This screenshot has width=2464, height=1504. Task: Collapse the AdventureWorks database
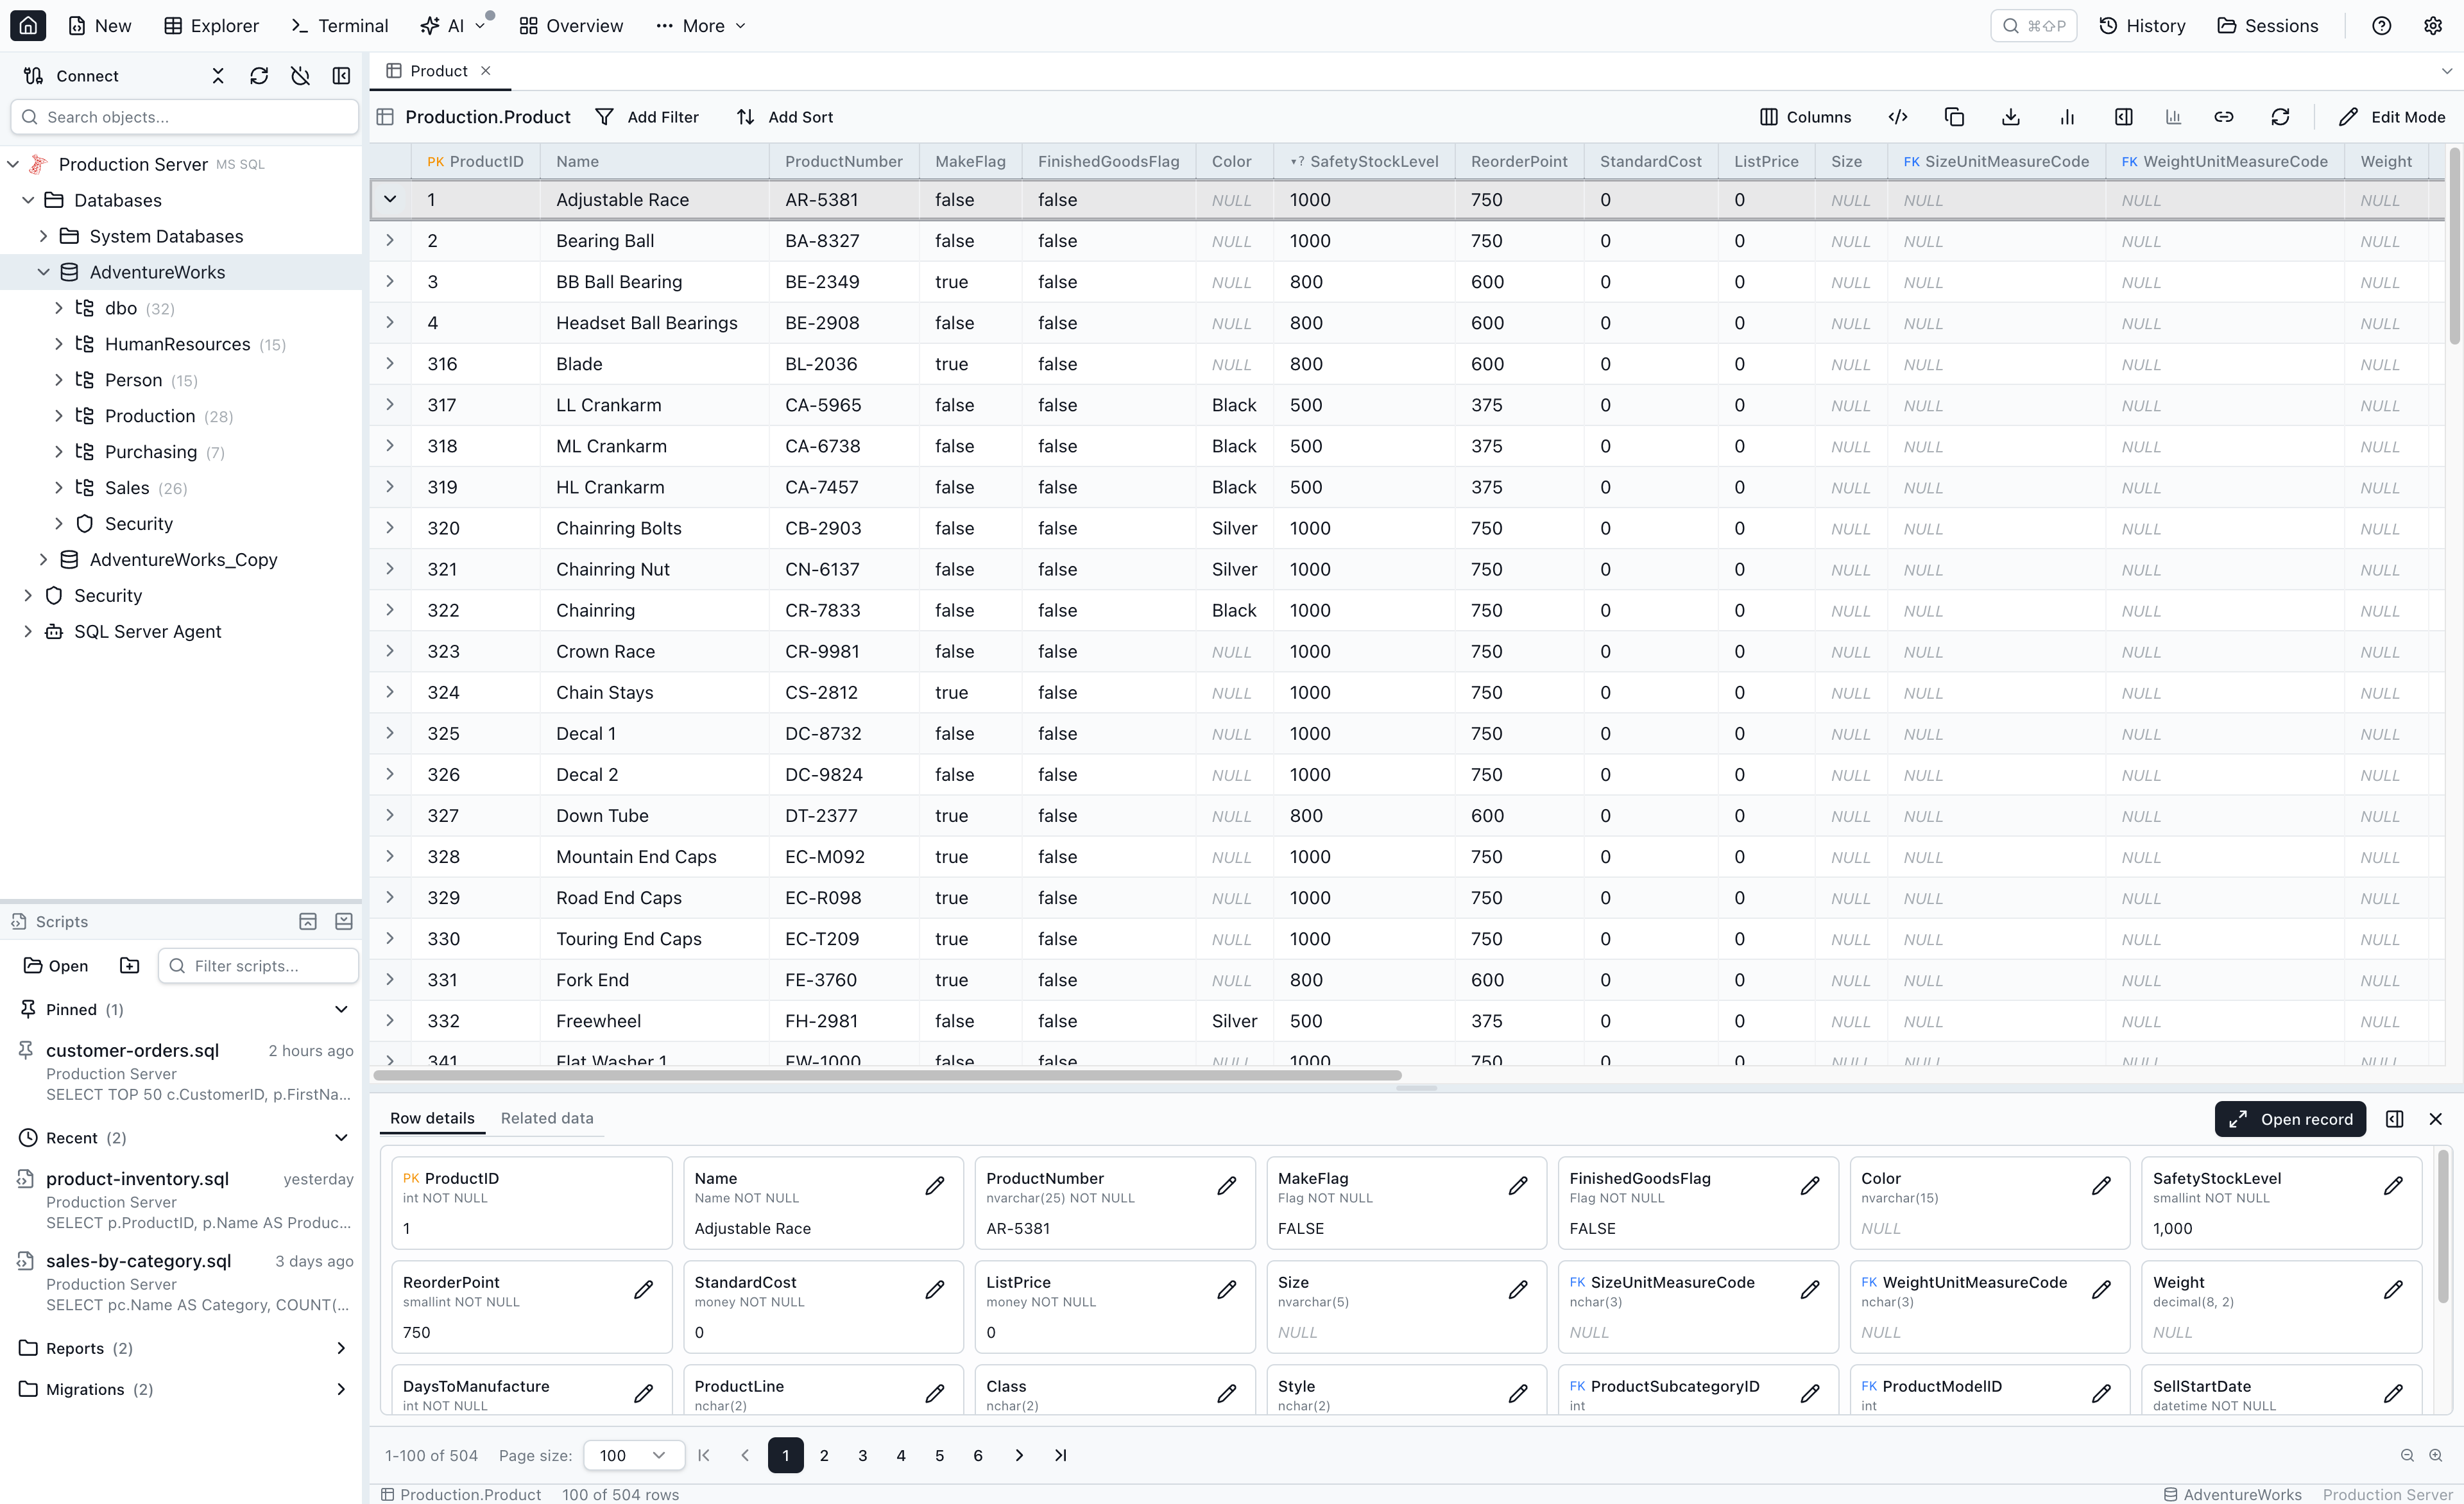[43, 272]
